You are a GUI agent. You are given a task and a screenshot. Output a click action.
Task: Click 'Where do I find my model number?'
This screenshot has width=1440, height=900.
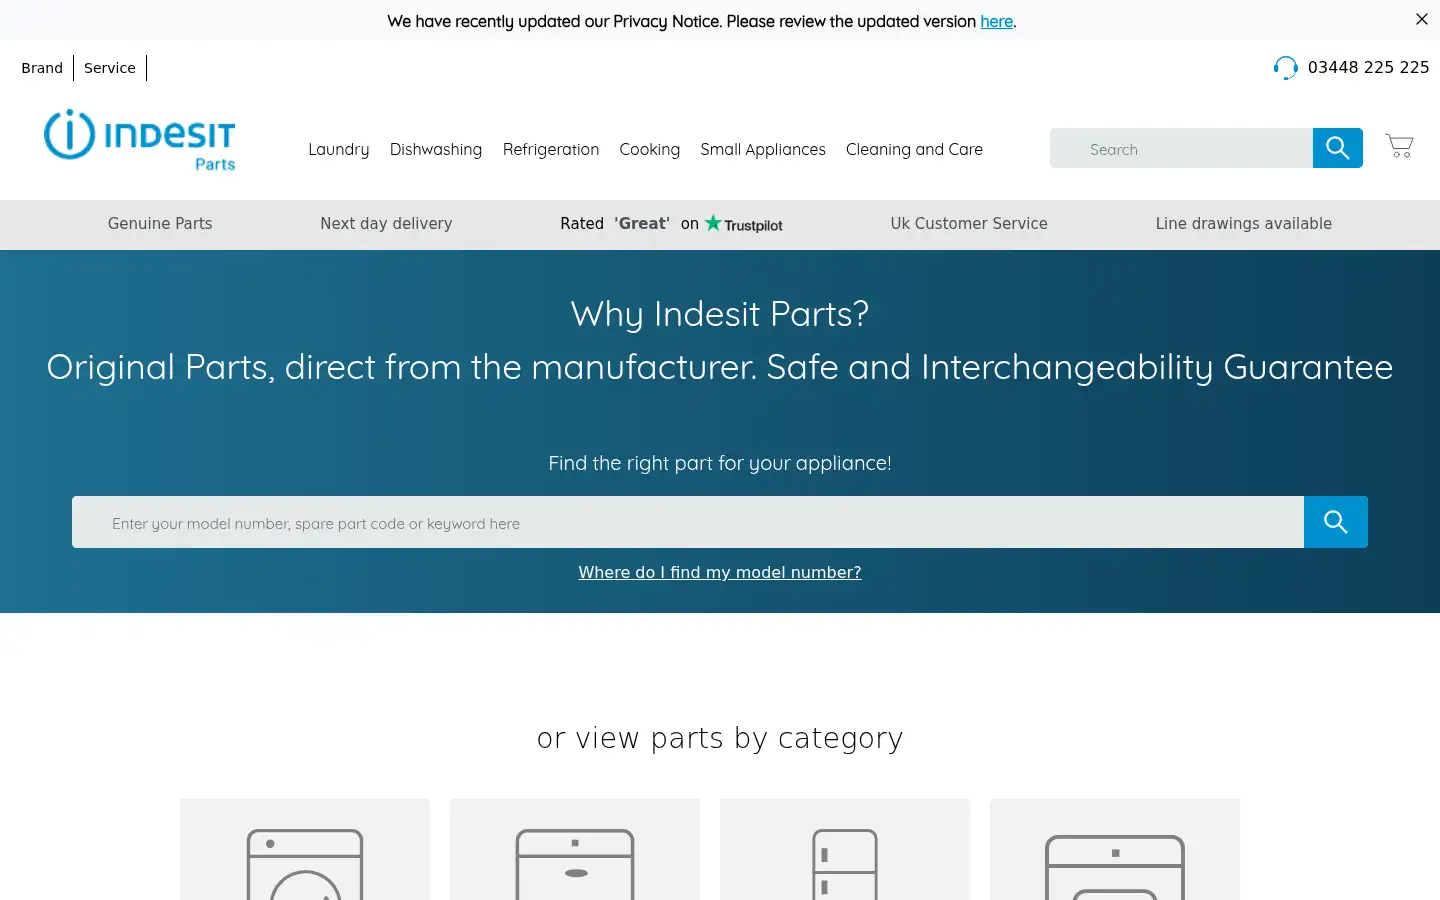(x=720, y=572)
